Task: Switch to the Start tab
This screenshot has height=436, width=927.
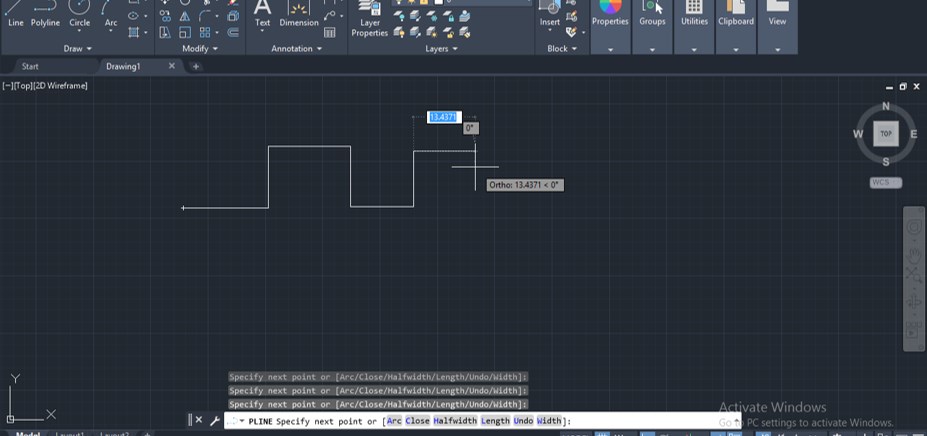Action: point(30,66)
